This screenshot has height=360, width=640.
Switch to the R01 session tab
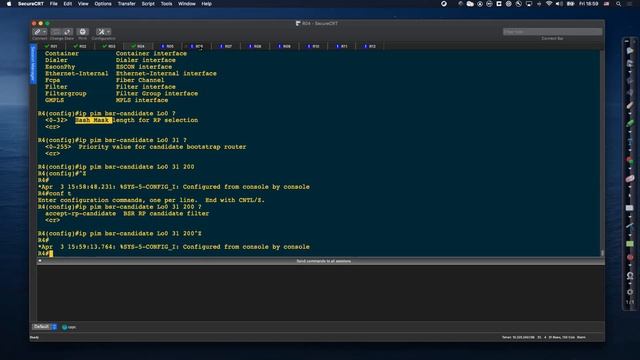(51, 46)
